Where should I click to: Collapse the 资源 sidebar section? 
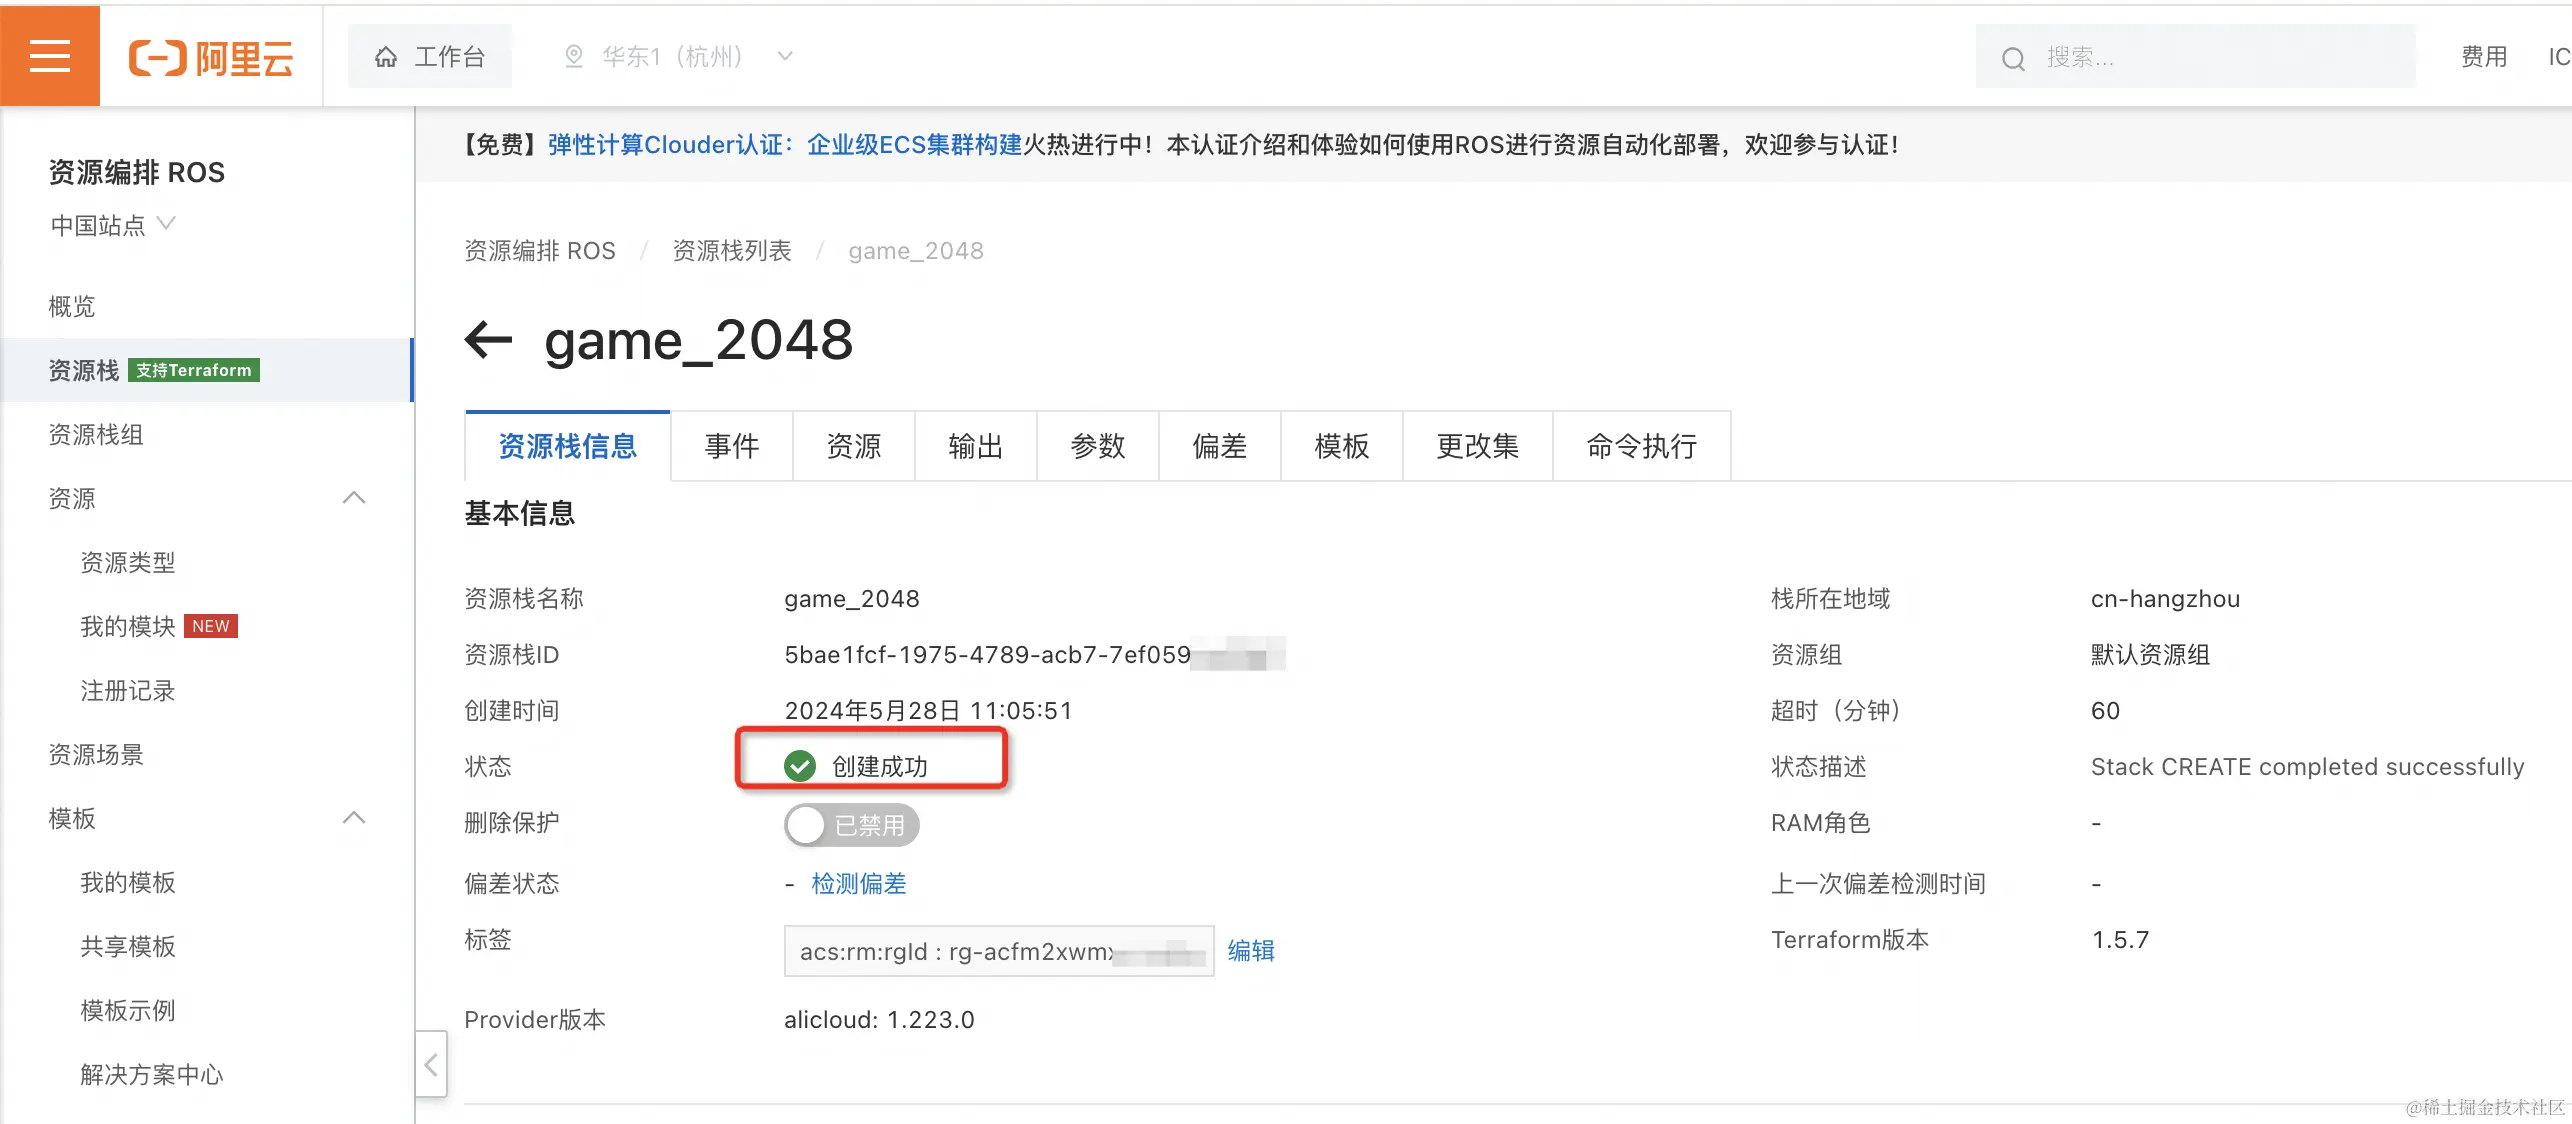354,498
